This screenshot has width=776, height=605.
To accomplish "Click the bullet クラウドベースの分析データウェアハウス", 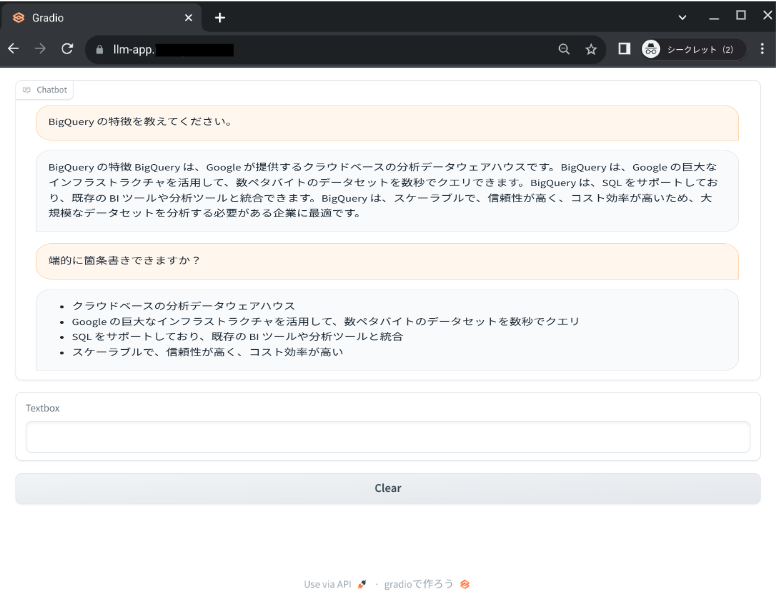I will tap(183, 306).
